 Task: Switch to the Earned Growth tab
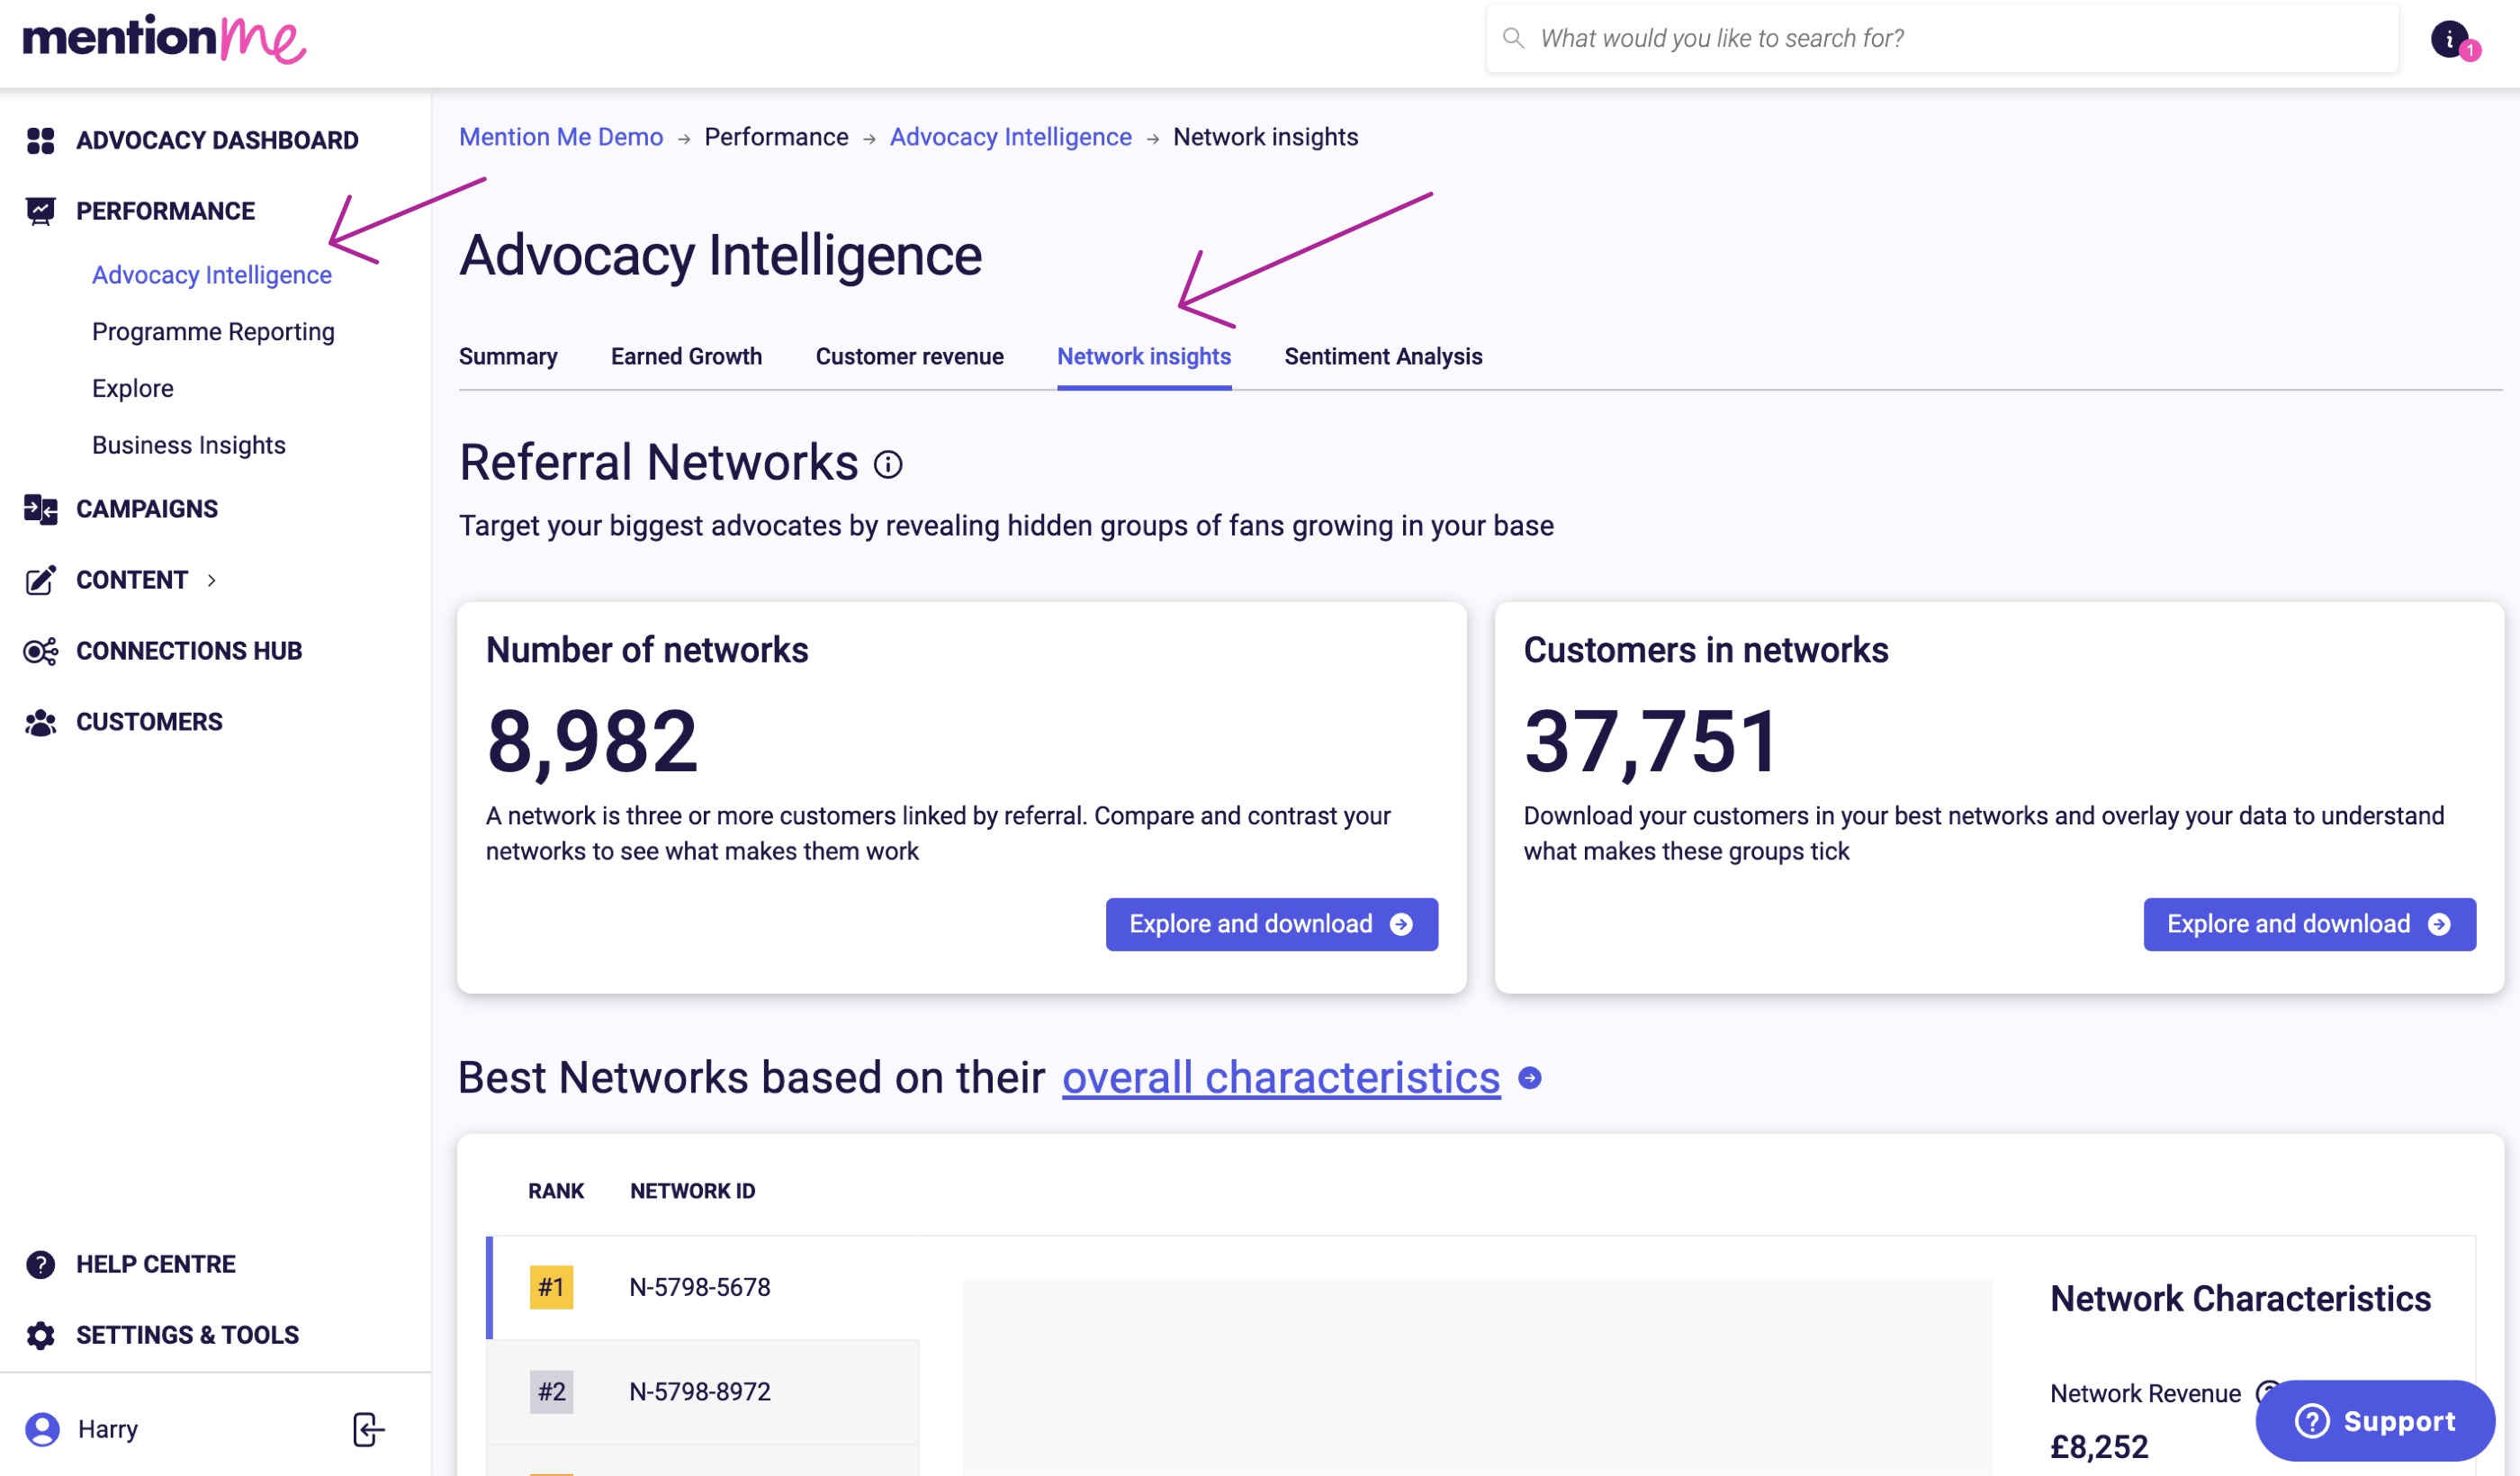click(x=686, y=357)
